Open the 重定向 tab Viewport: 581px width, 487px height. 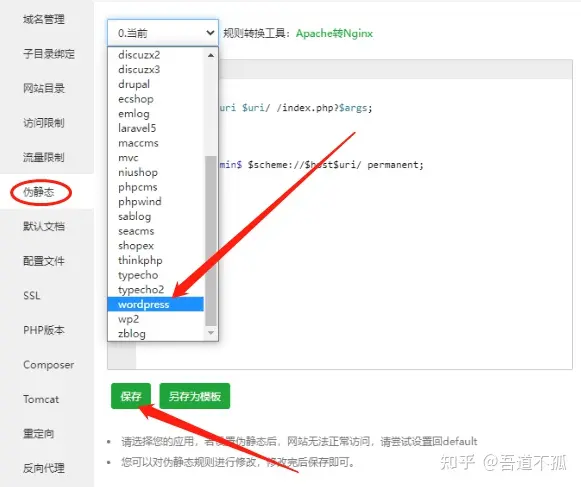click(39, 433)
